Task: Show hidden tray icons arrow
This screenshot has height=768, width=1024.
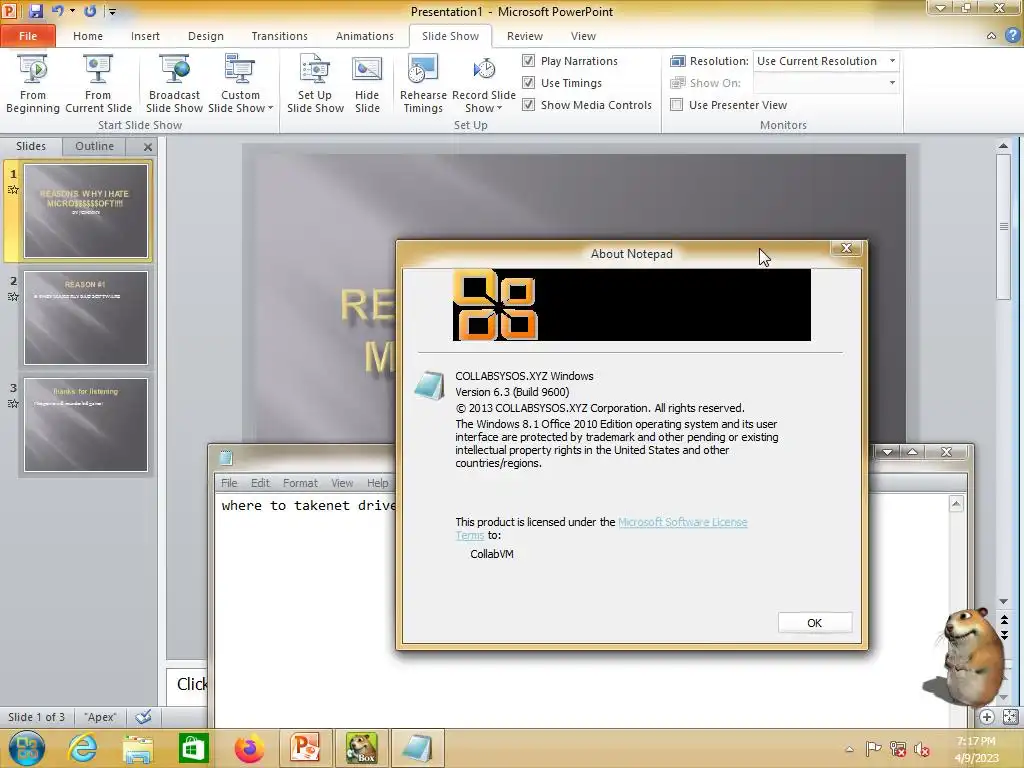Action: coord(849,749)
